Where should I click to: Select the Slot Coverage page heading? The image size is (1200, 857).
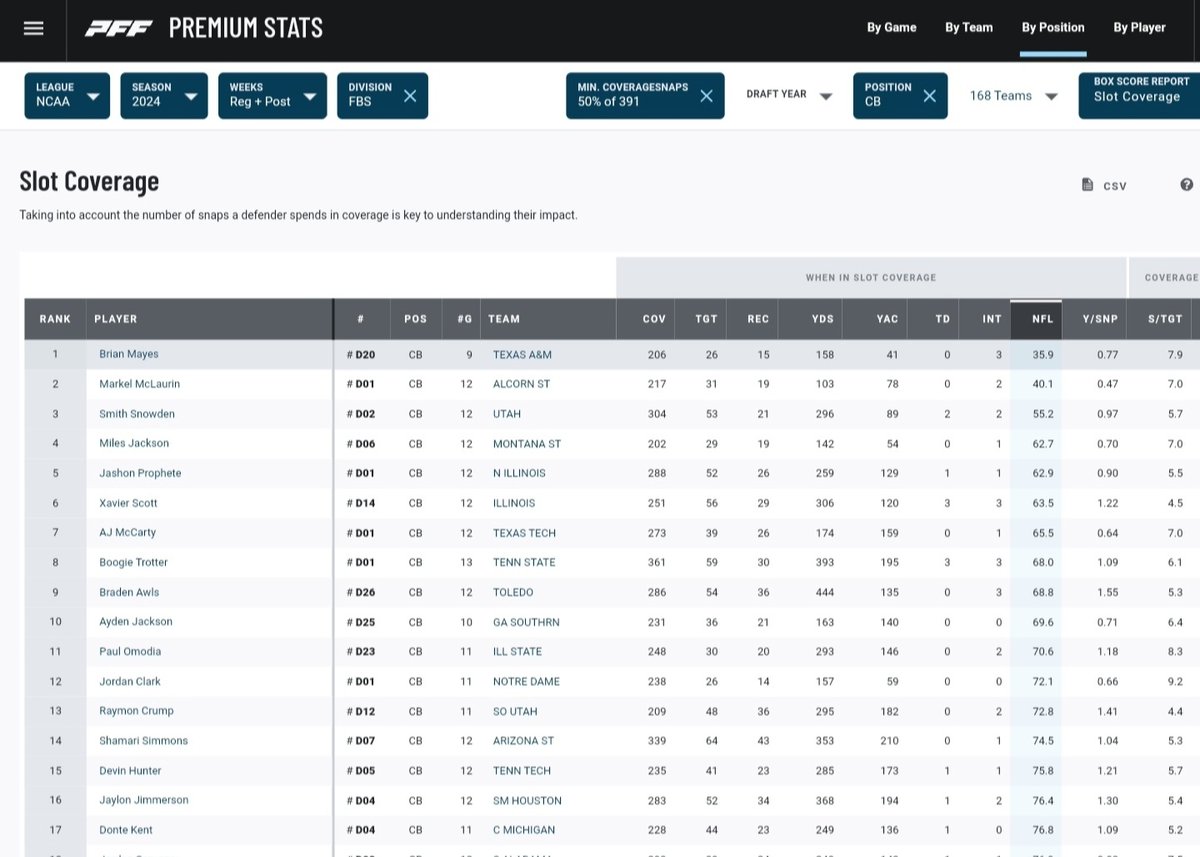point(89,182)
